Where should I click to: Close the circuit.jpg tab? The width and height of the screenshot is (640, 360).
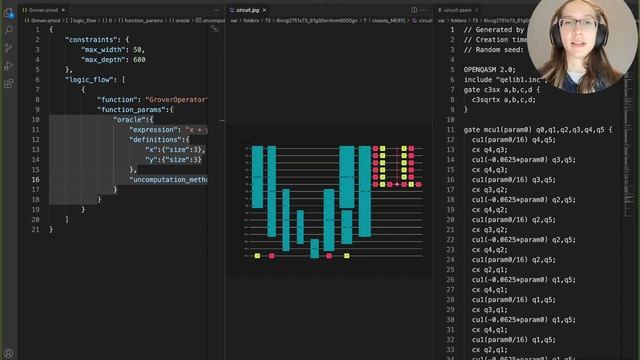click(264, 10)
